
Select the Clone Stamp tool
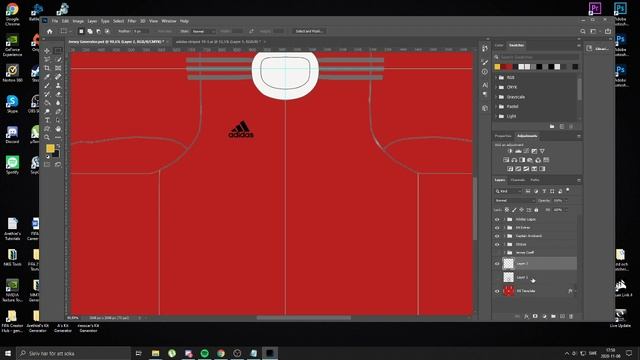58,85
